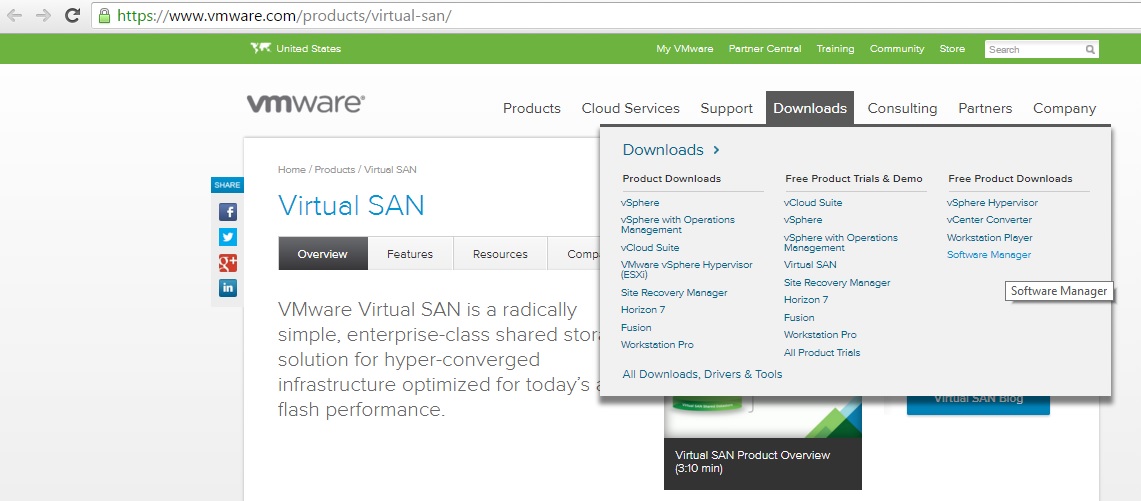Open the Training link
This screenshot has height=501, width=1141.
coord(835,49)
